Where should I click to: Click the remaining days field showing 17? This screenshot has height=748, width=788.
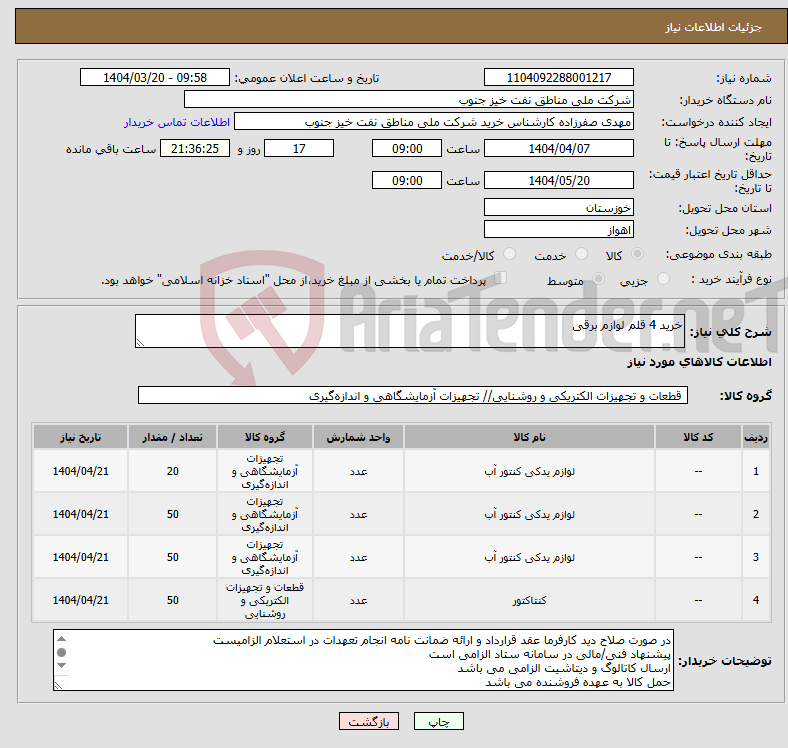(x=299, y=149)
